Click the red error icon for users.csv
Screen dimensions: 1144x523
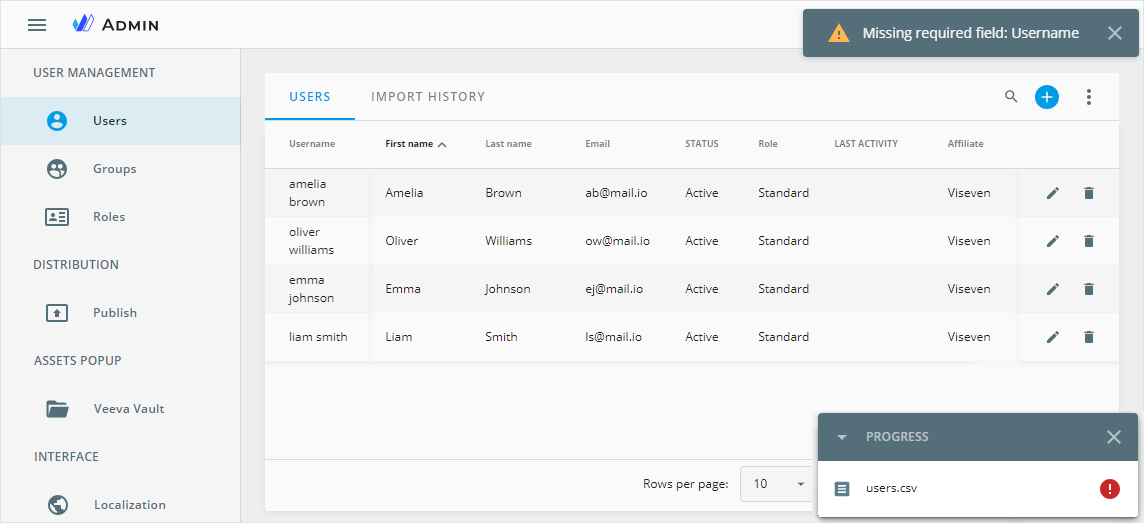pos(1109,489)
